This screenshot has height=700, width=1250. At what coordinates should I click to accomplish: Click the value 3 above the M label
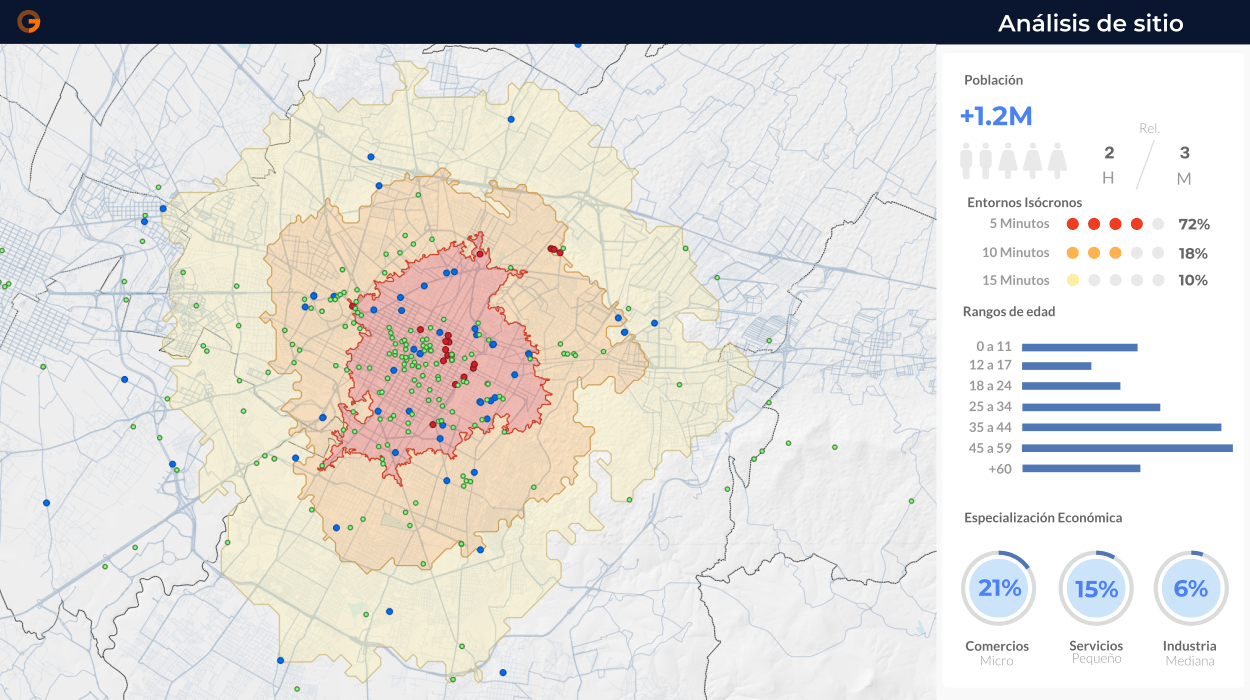[x=1185, y=153]
